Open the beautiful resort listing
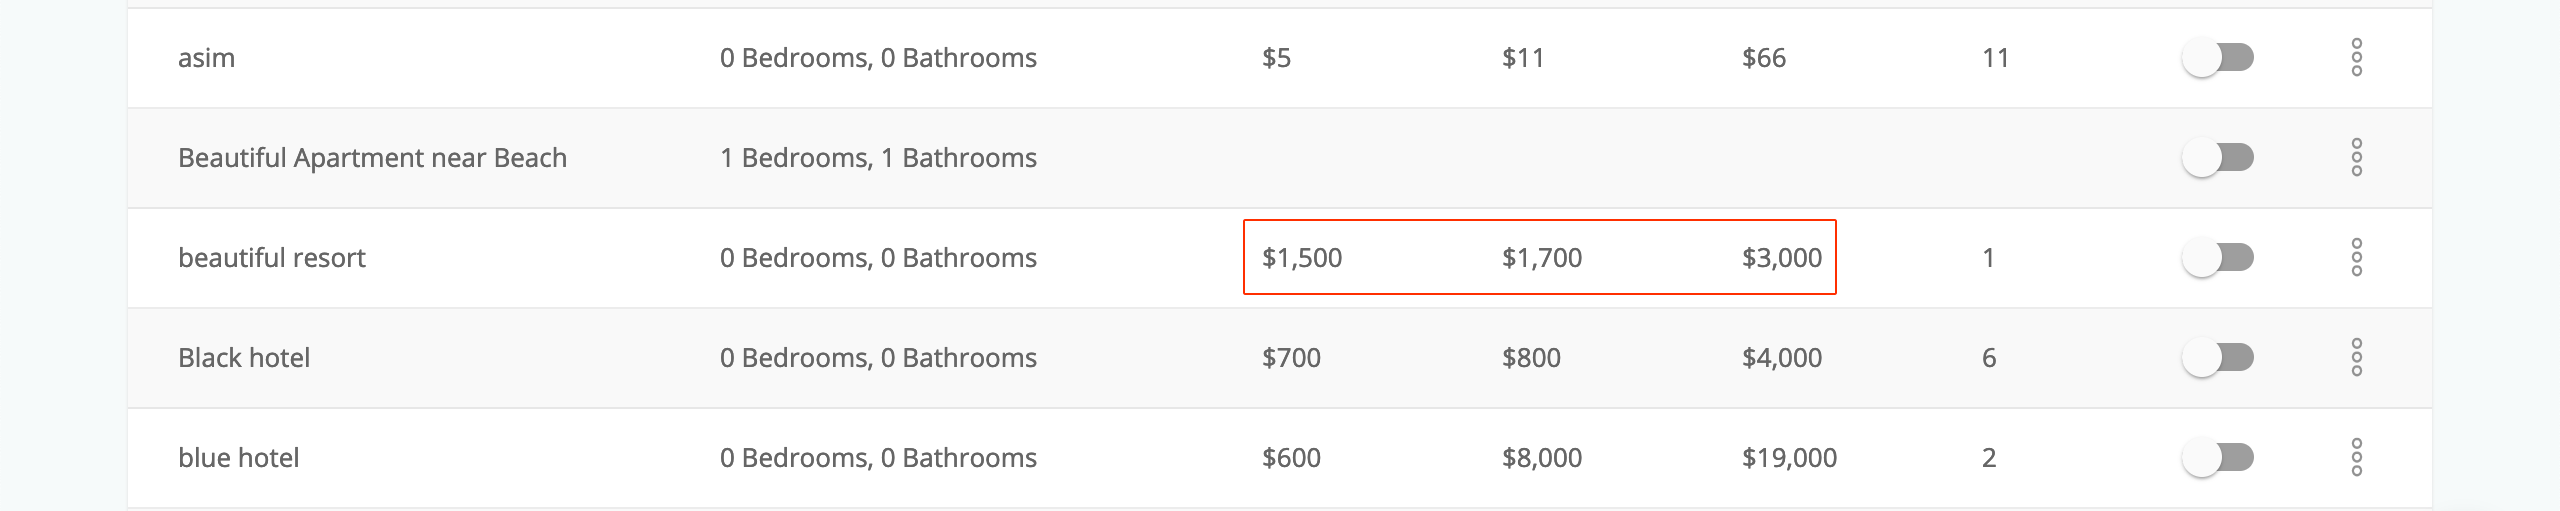This screenshot has width=2560, height=511. point(272,258)
